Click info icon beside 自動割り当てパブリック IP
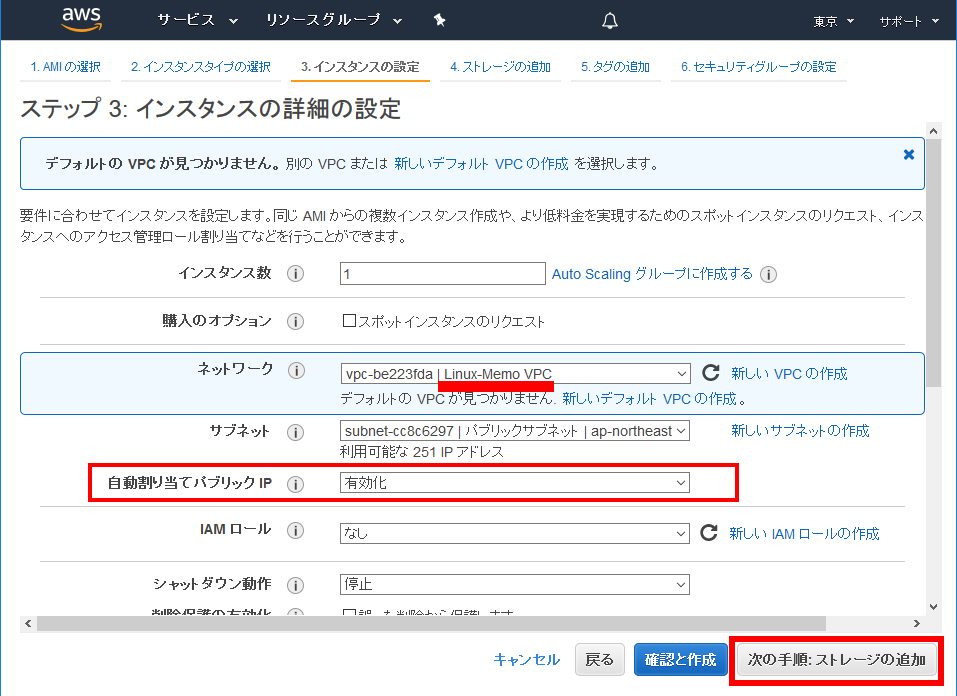The image size is (957, 696). [x=295, y=484]
